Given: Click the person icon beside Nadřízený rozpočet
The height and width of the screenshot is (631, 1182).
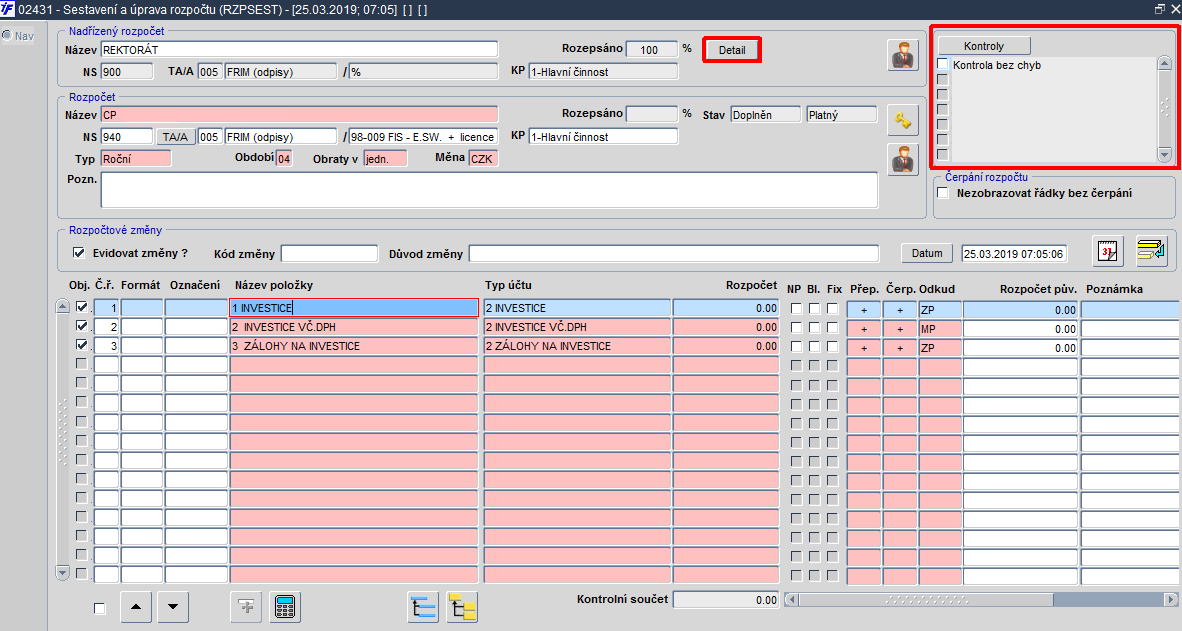Looking at the screenshot, I should click(902, 55).
